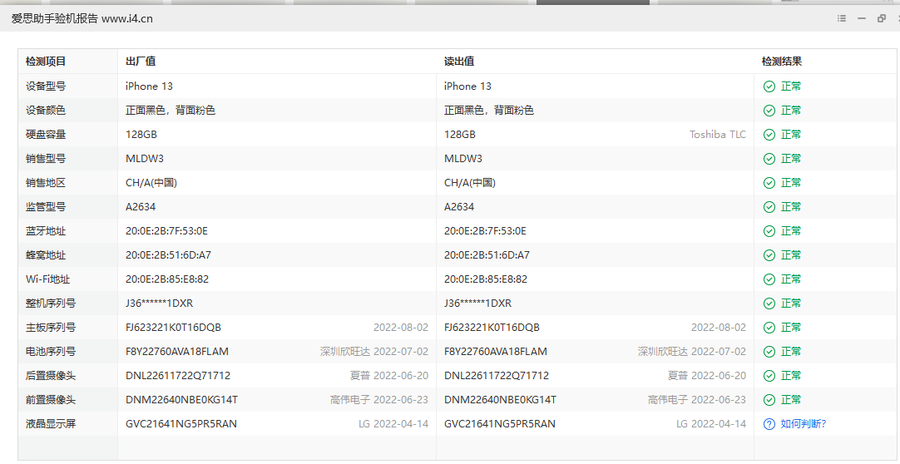The width and height of the screenshot is (900, 464).
Task: Click 正常 result text for 设备型号
Action: [791, 86]
